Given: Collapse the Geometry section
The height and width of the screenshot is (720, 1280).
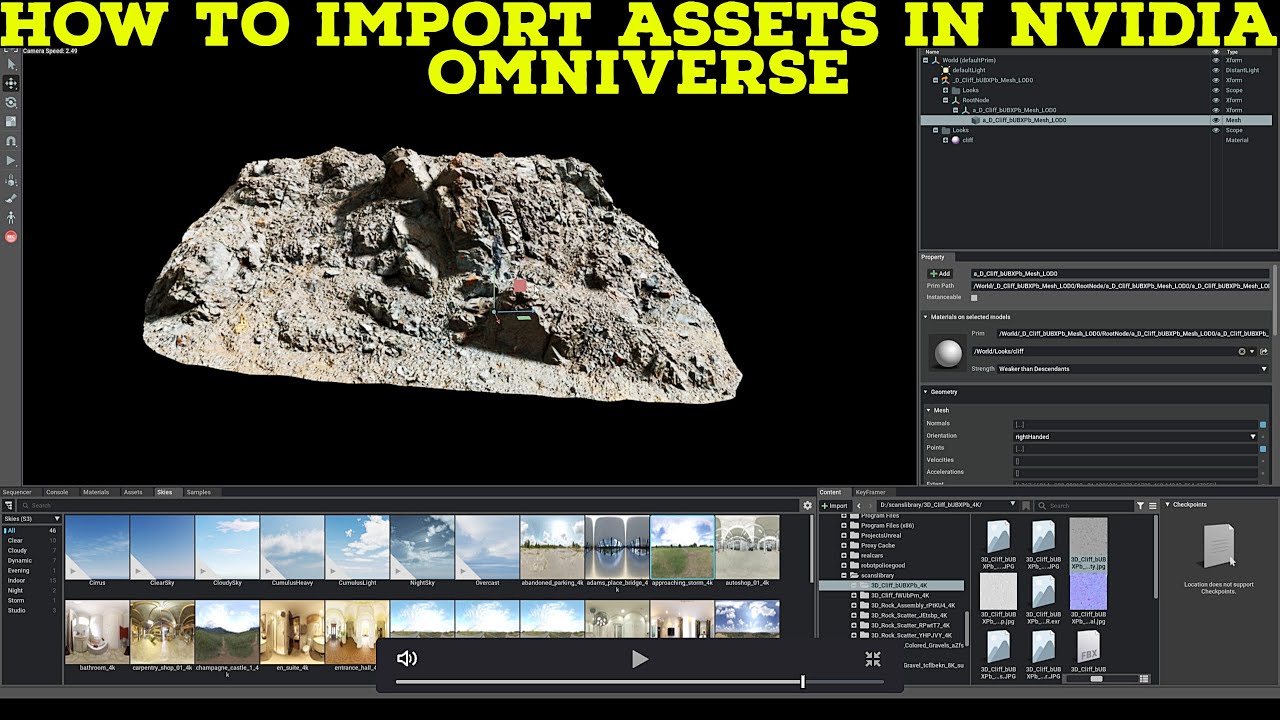Looking at the screenshot, I should pyautogui.click(x=926, y=392).
